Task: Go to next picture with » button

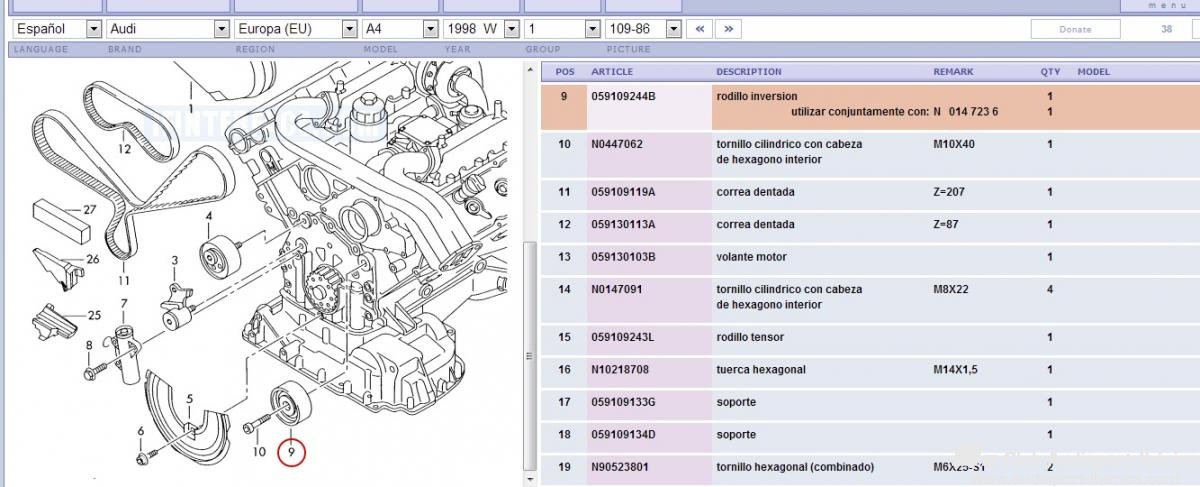Action: pos(728,29)
